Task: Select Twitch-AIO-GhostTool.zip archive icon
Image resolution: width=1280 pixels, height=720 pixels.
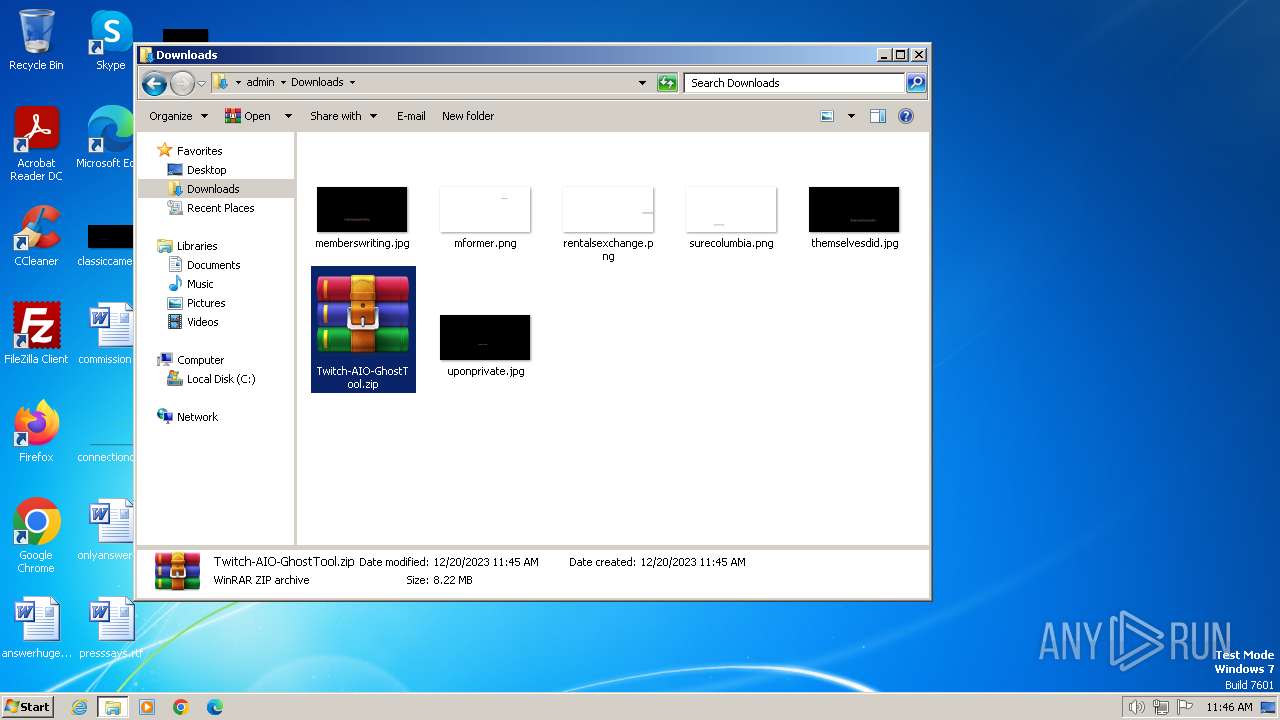Action: tap(363, 316)
